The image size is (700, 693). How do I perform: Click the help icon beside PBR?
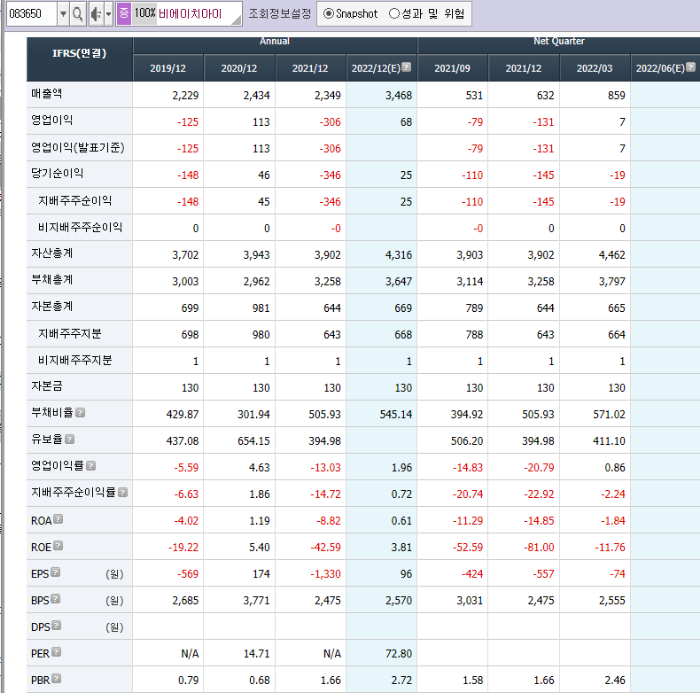pyautogui.click(x=56, y=678)
